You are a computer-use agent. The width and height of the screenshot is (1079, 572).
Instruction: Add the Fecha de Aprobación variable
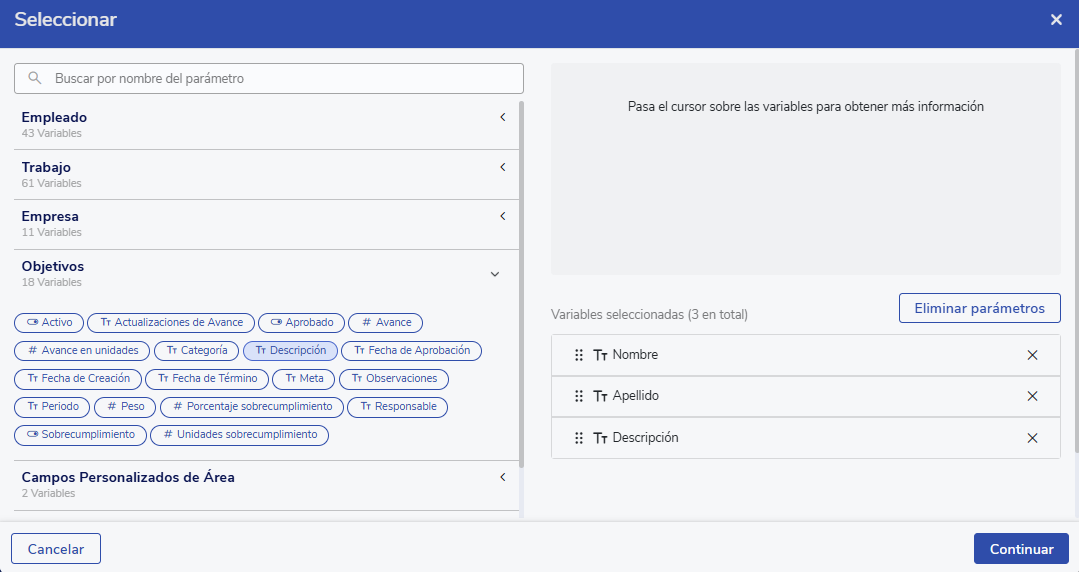411,350
